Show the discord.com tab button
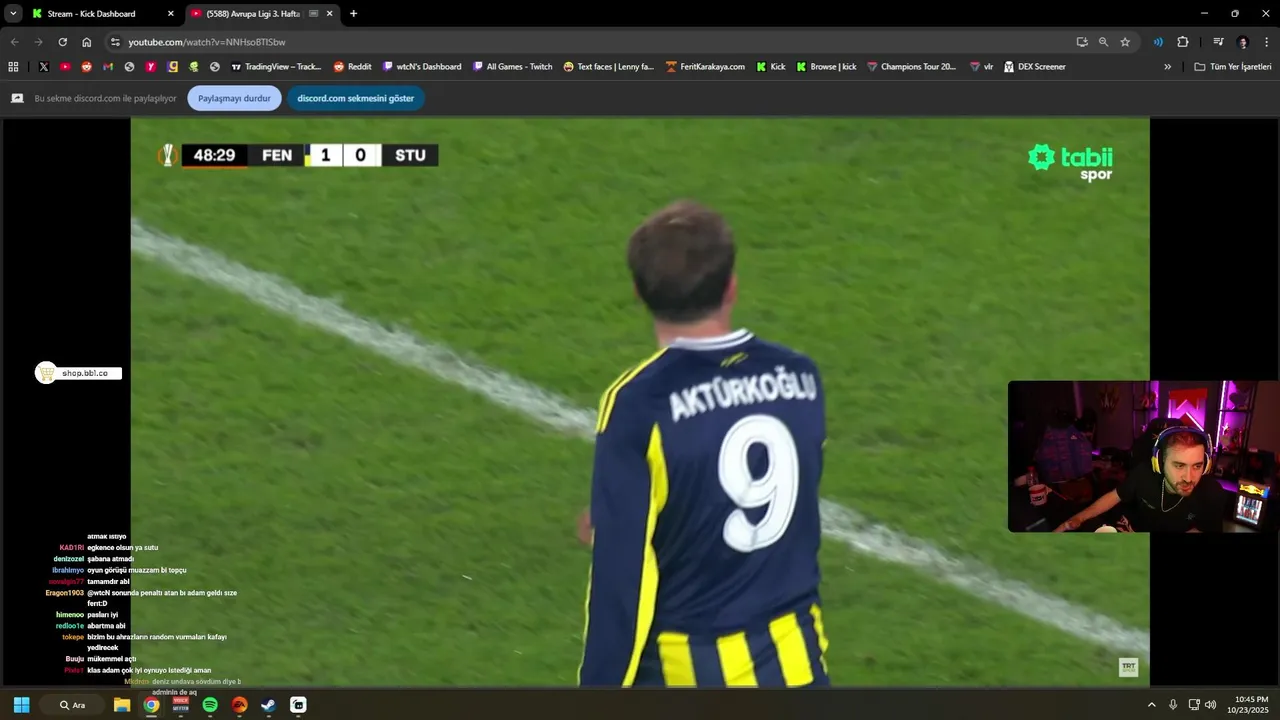1280x720 pixels. pyautogui.click(x=355, y=98)
